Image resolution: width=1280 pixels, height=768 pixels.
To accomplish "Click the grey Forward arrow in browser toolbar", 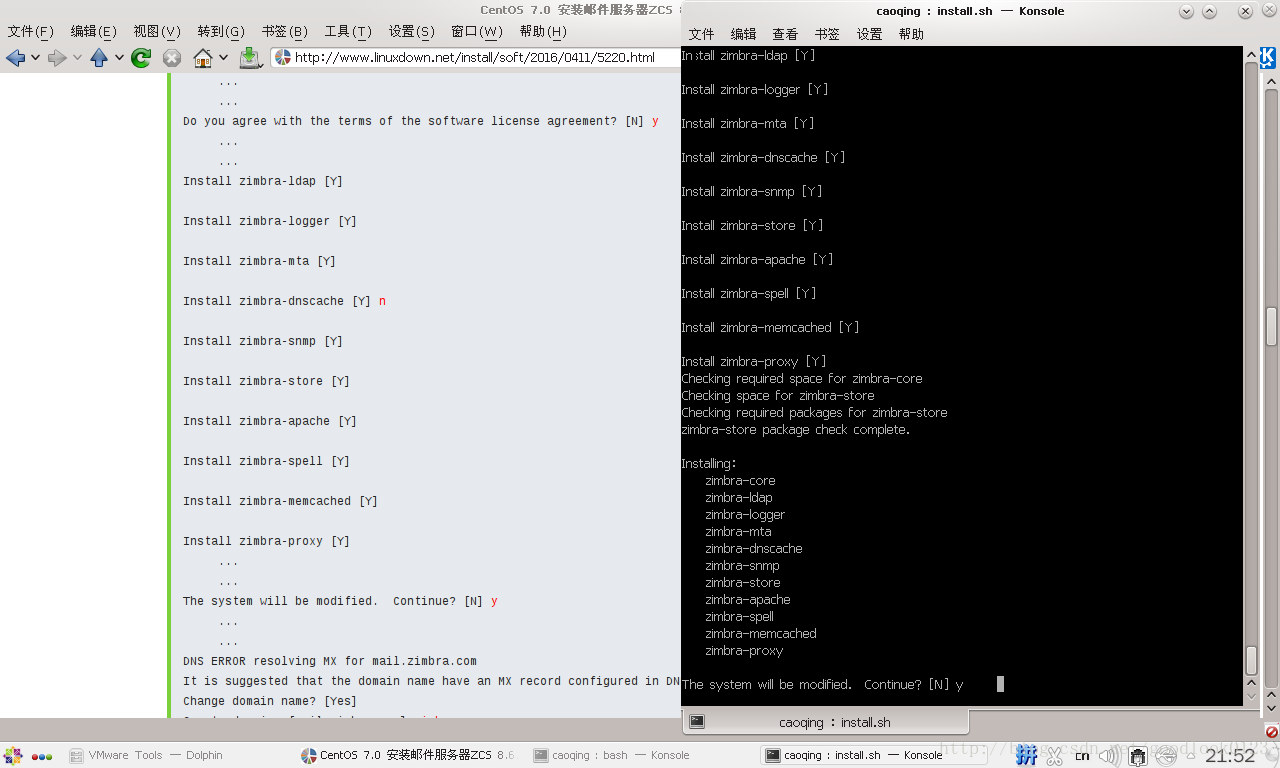I will [x=57, y=58].
